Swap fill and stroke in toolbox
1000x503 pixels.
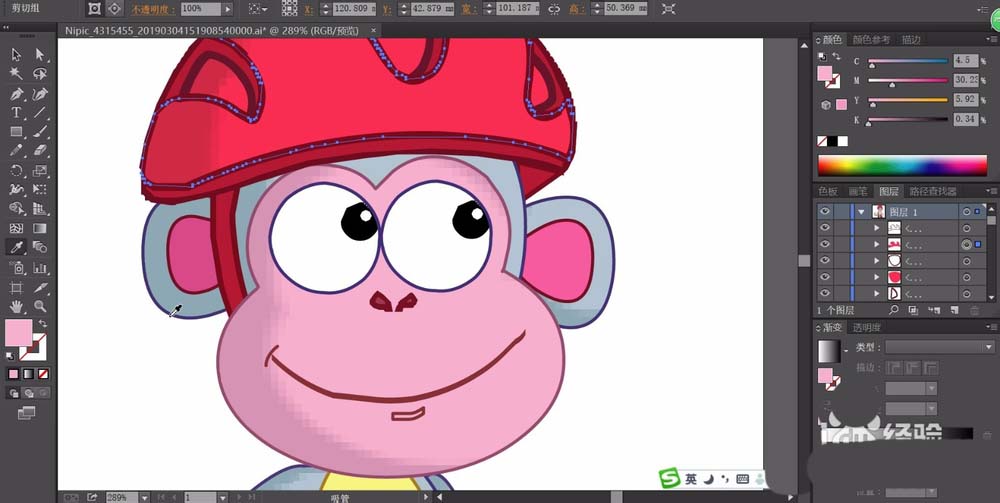[x=43, y=323]
